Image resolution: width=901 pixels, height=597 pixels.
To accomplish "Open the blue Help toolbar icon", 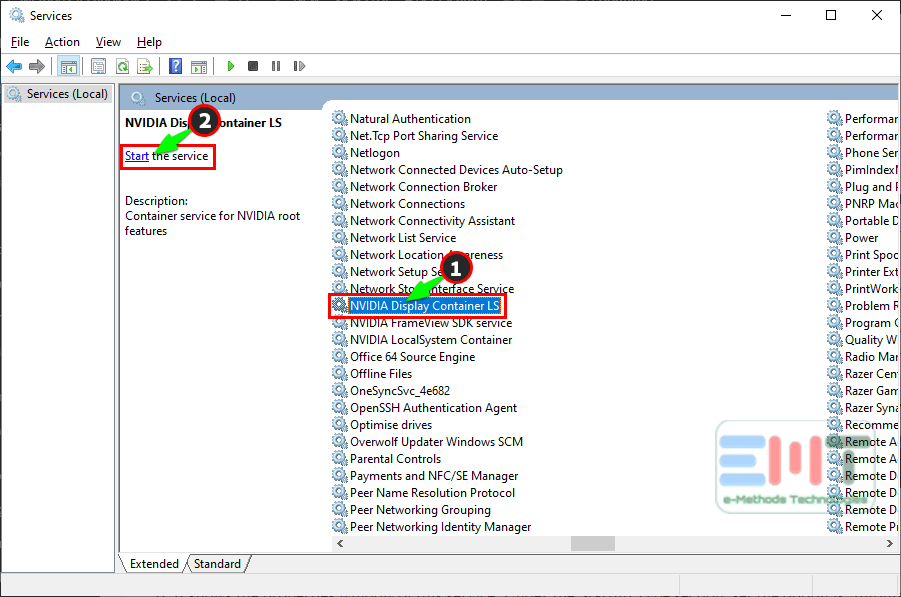I will pyautogui.click(x=175, y=66).
